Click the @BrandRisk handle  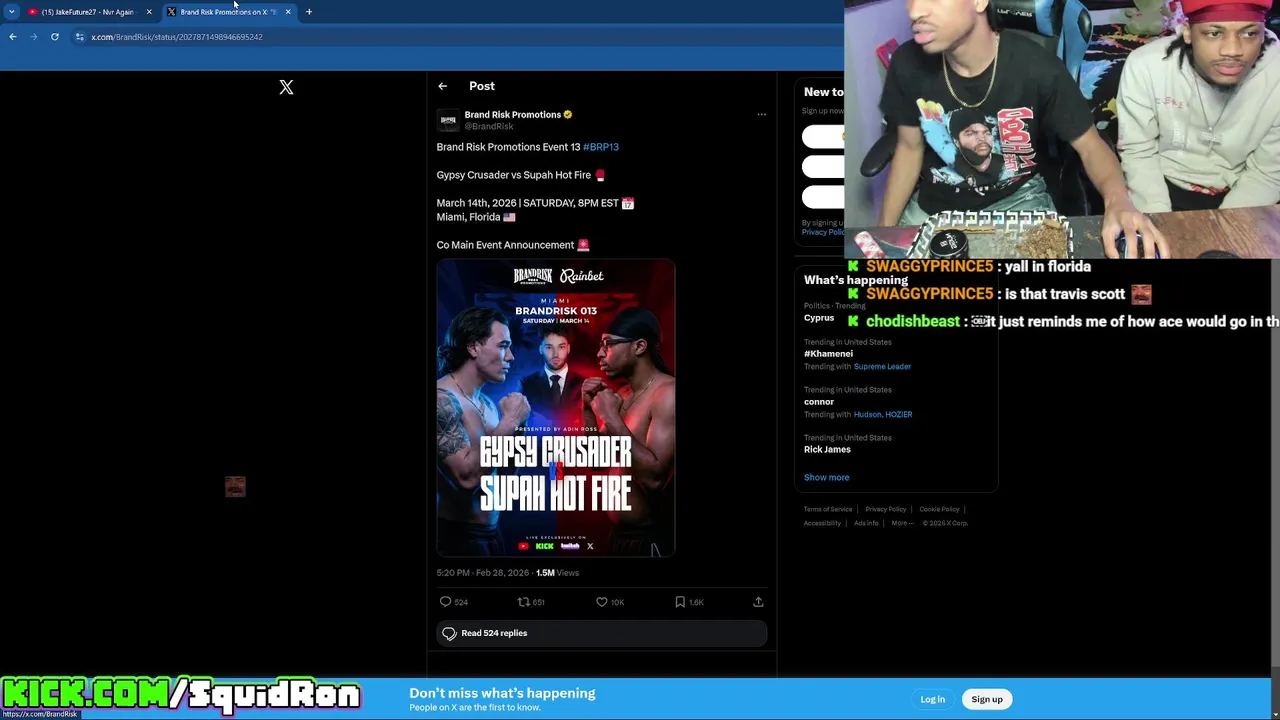(x=489, y=127)
